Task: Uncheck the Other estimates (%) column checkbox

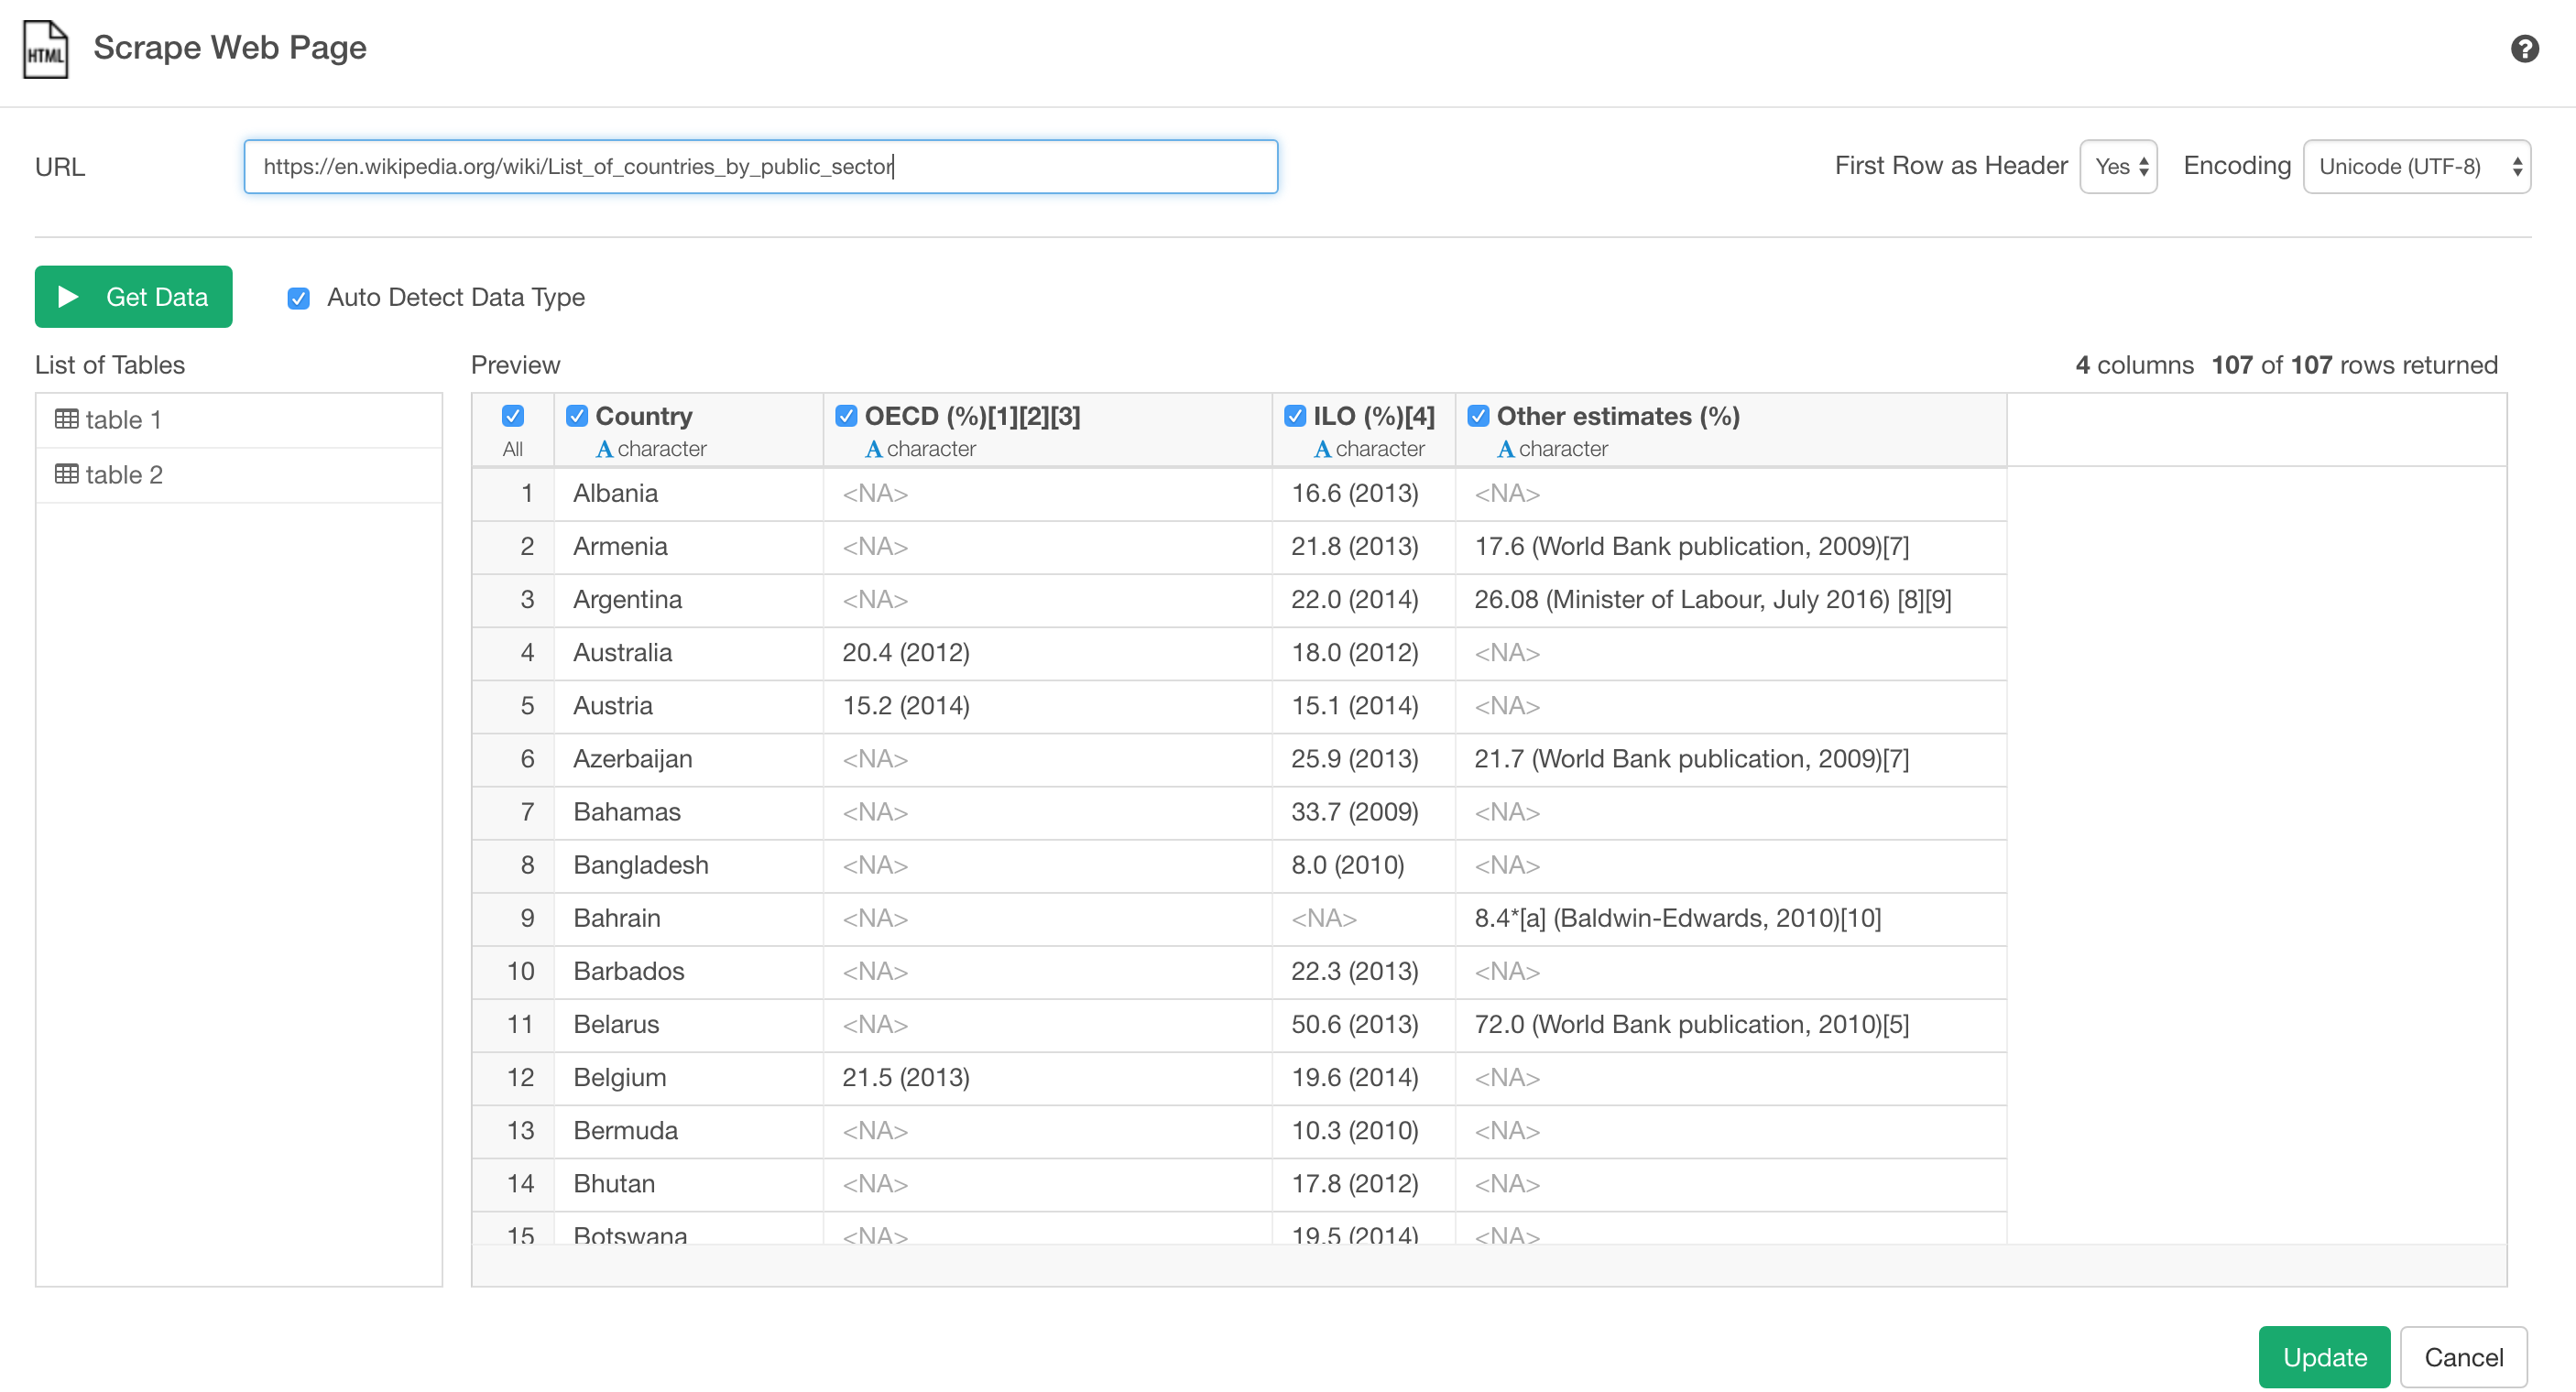Action: 1478,416
